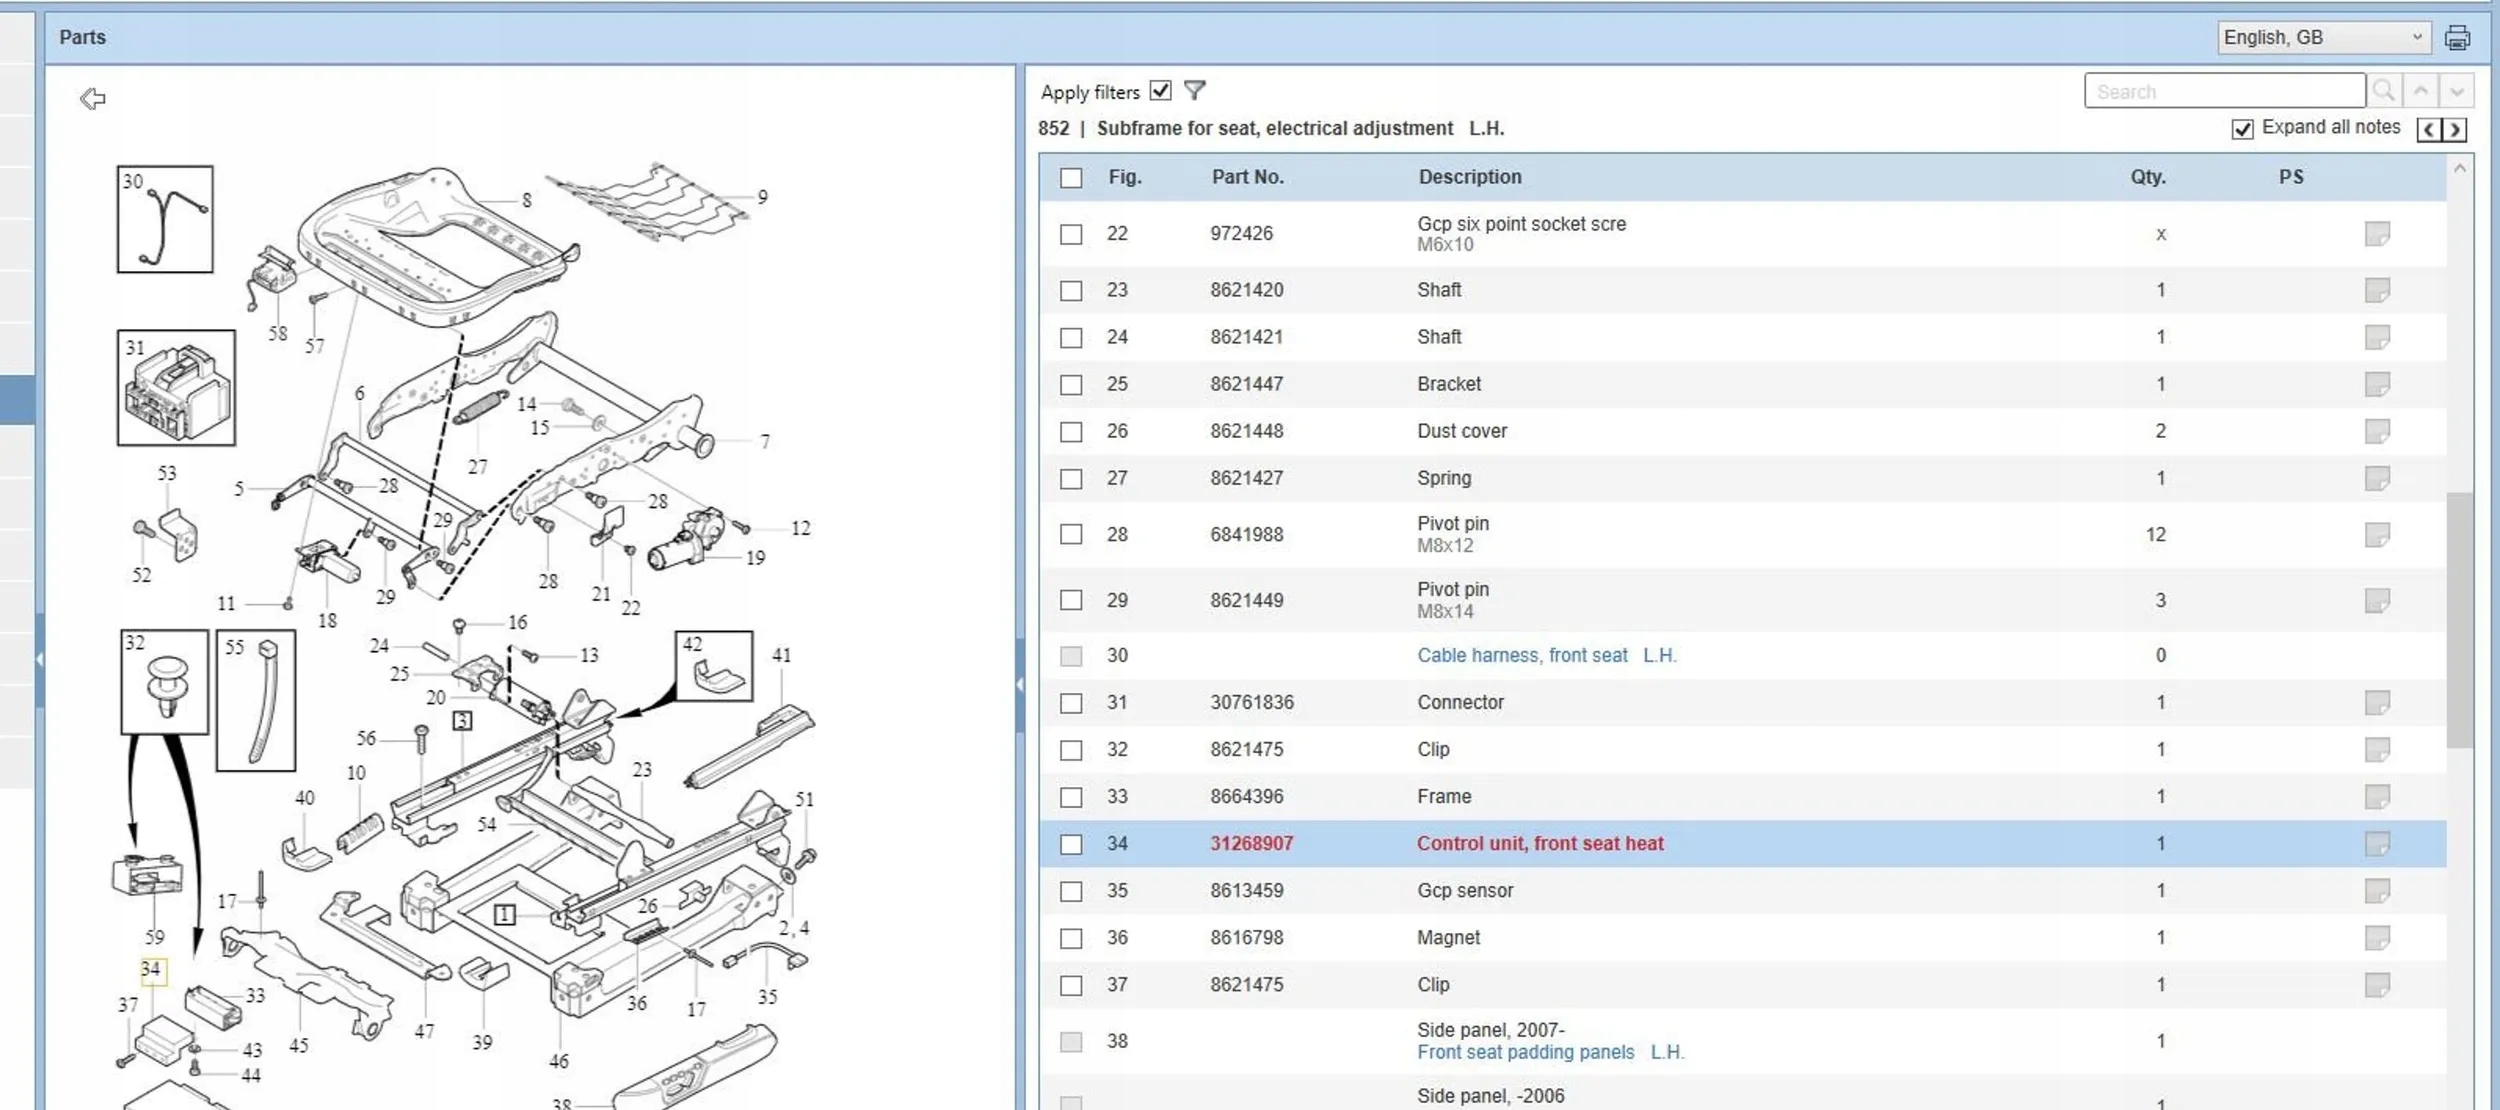Screen dimensions: 2500x1110
Task: Click previous section arrow button
Action: [x=2429, y=129]
